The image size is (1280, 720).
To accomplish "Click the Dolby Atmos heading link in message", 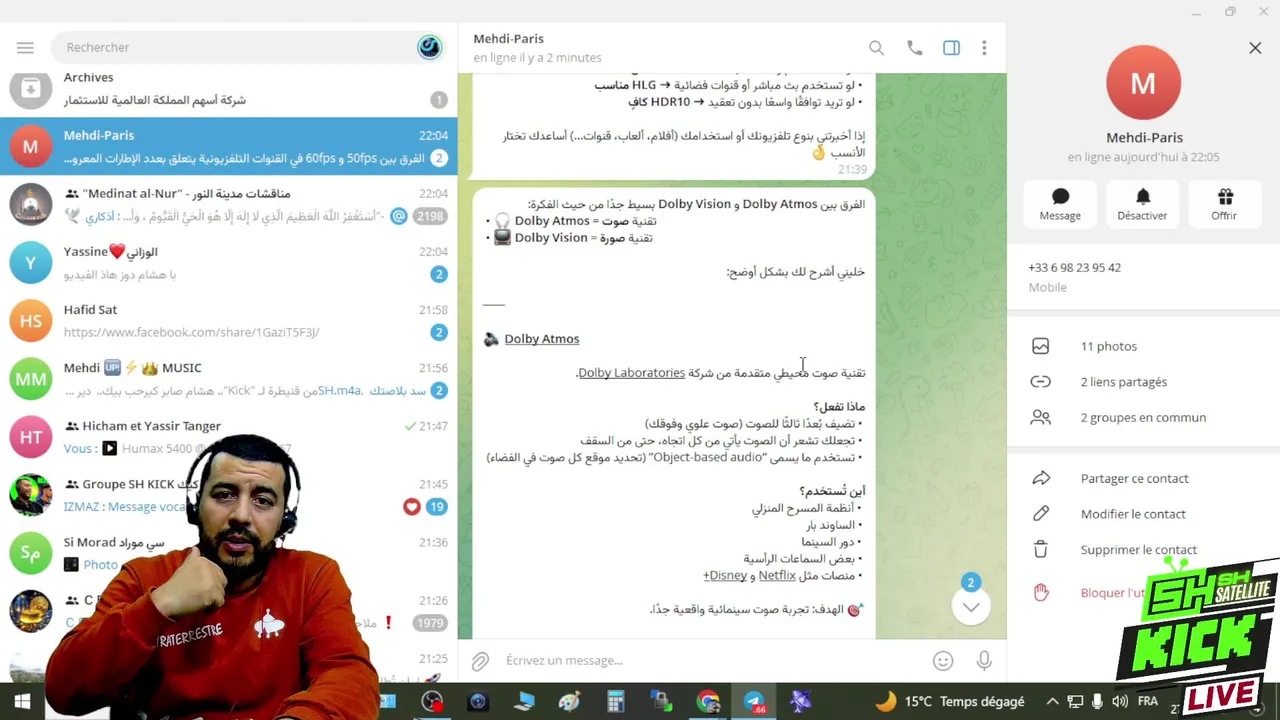I will tap(541, 339).
